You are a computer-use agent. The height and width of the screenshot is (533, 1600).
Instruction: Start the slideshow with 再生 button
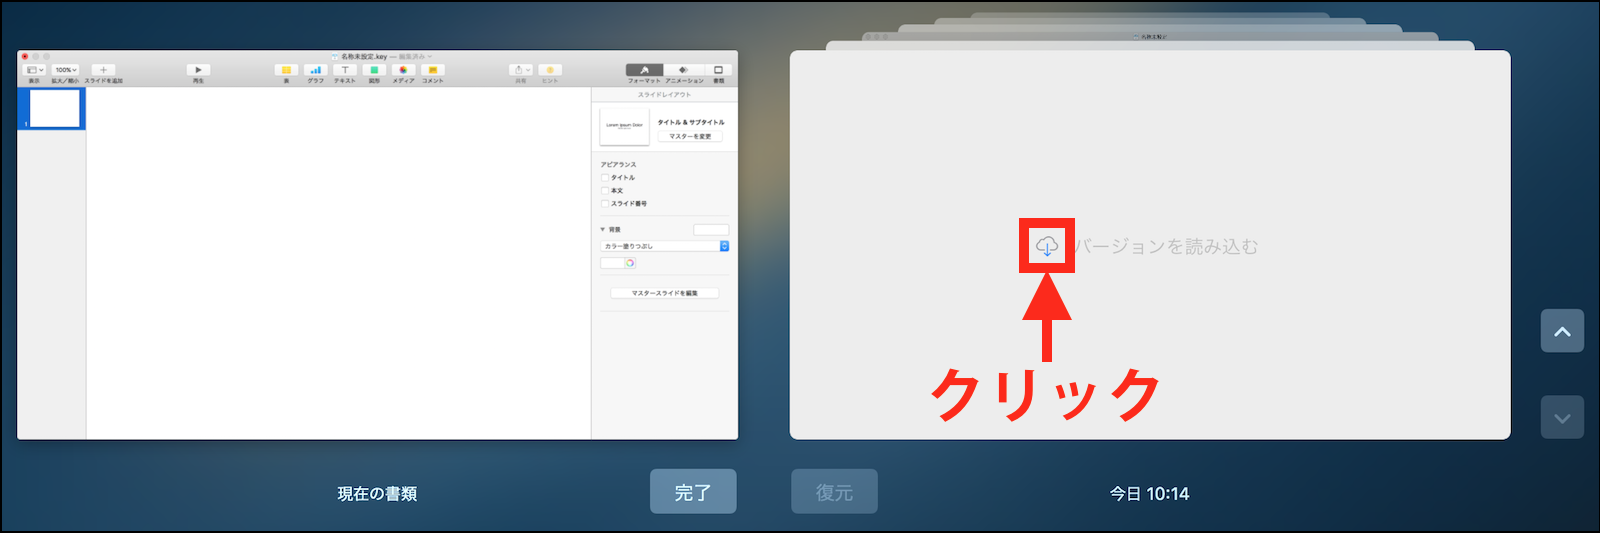coord(198,70)
